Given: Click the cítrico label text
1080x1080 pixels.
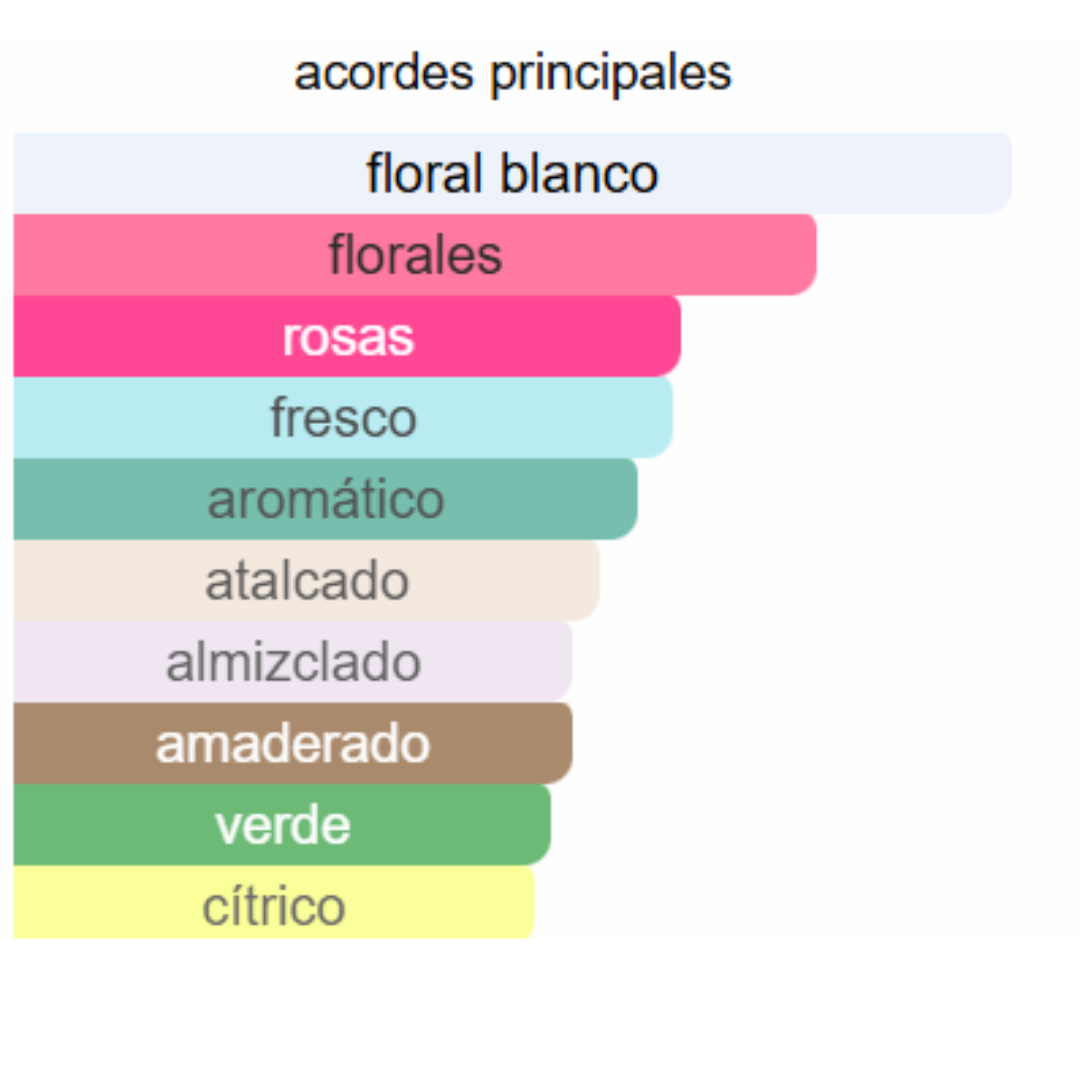Looking at the screenshot, I should [x=274, y=905].
